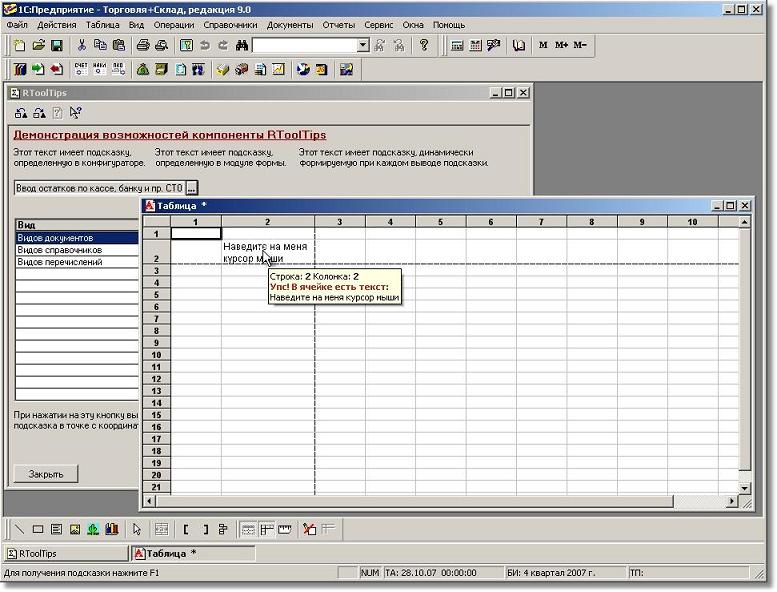Select the rectangle drawing tool
Screen dimensions: 777x592
tap(38, 529)
